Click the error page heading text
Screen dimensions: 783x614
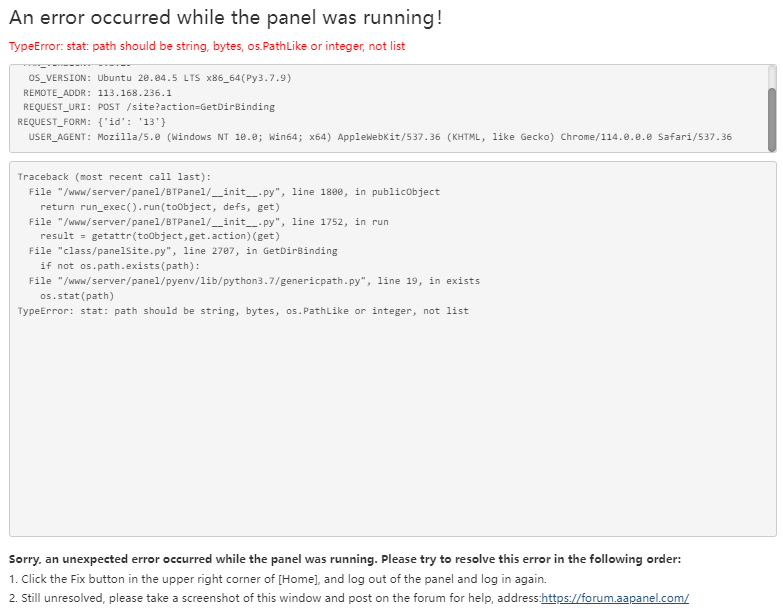(x=225, y=18)
